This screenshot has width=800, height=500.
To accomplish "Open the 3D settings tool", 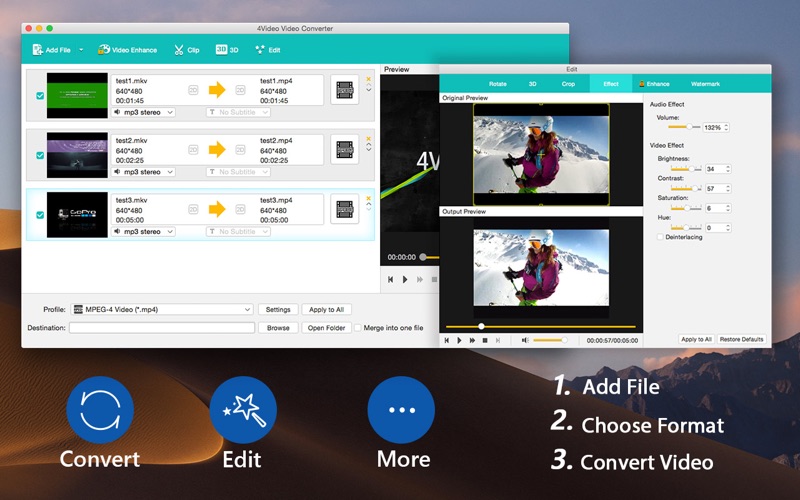I will (227, 49).
